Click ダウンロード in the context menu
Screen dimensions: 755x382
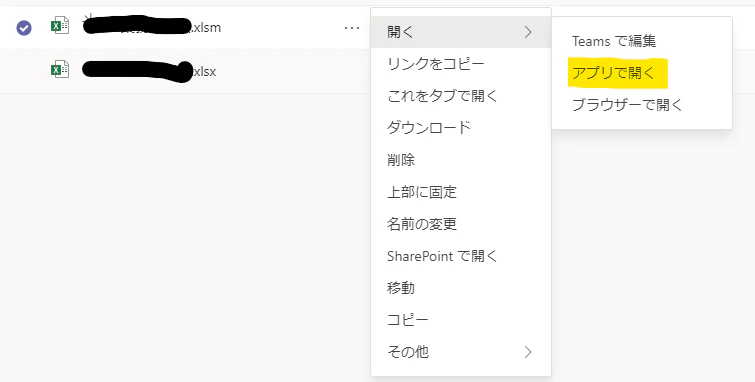pyautogui.click(x=461, y=128)
